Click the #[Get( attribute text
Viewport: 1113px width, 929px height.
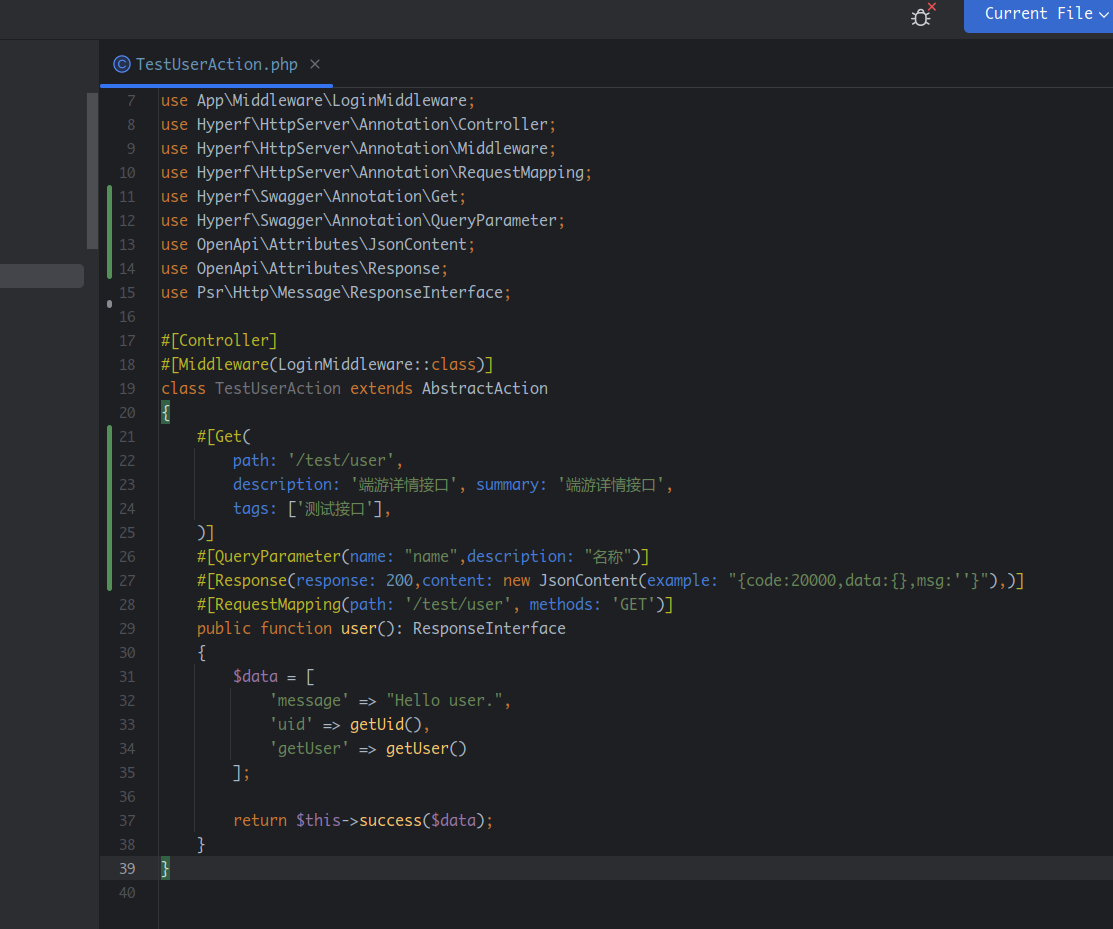224,436
